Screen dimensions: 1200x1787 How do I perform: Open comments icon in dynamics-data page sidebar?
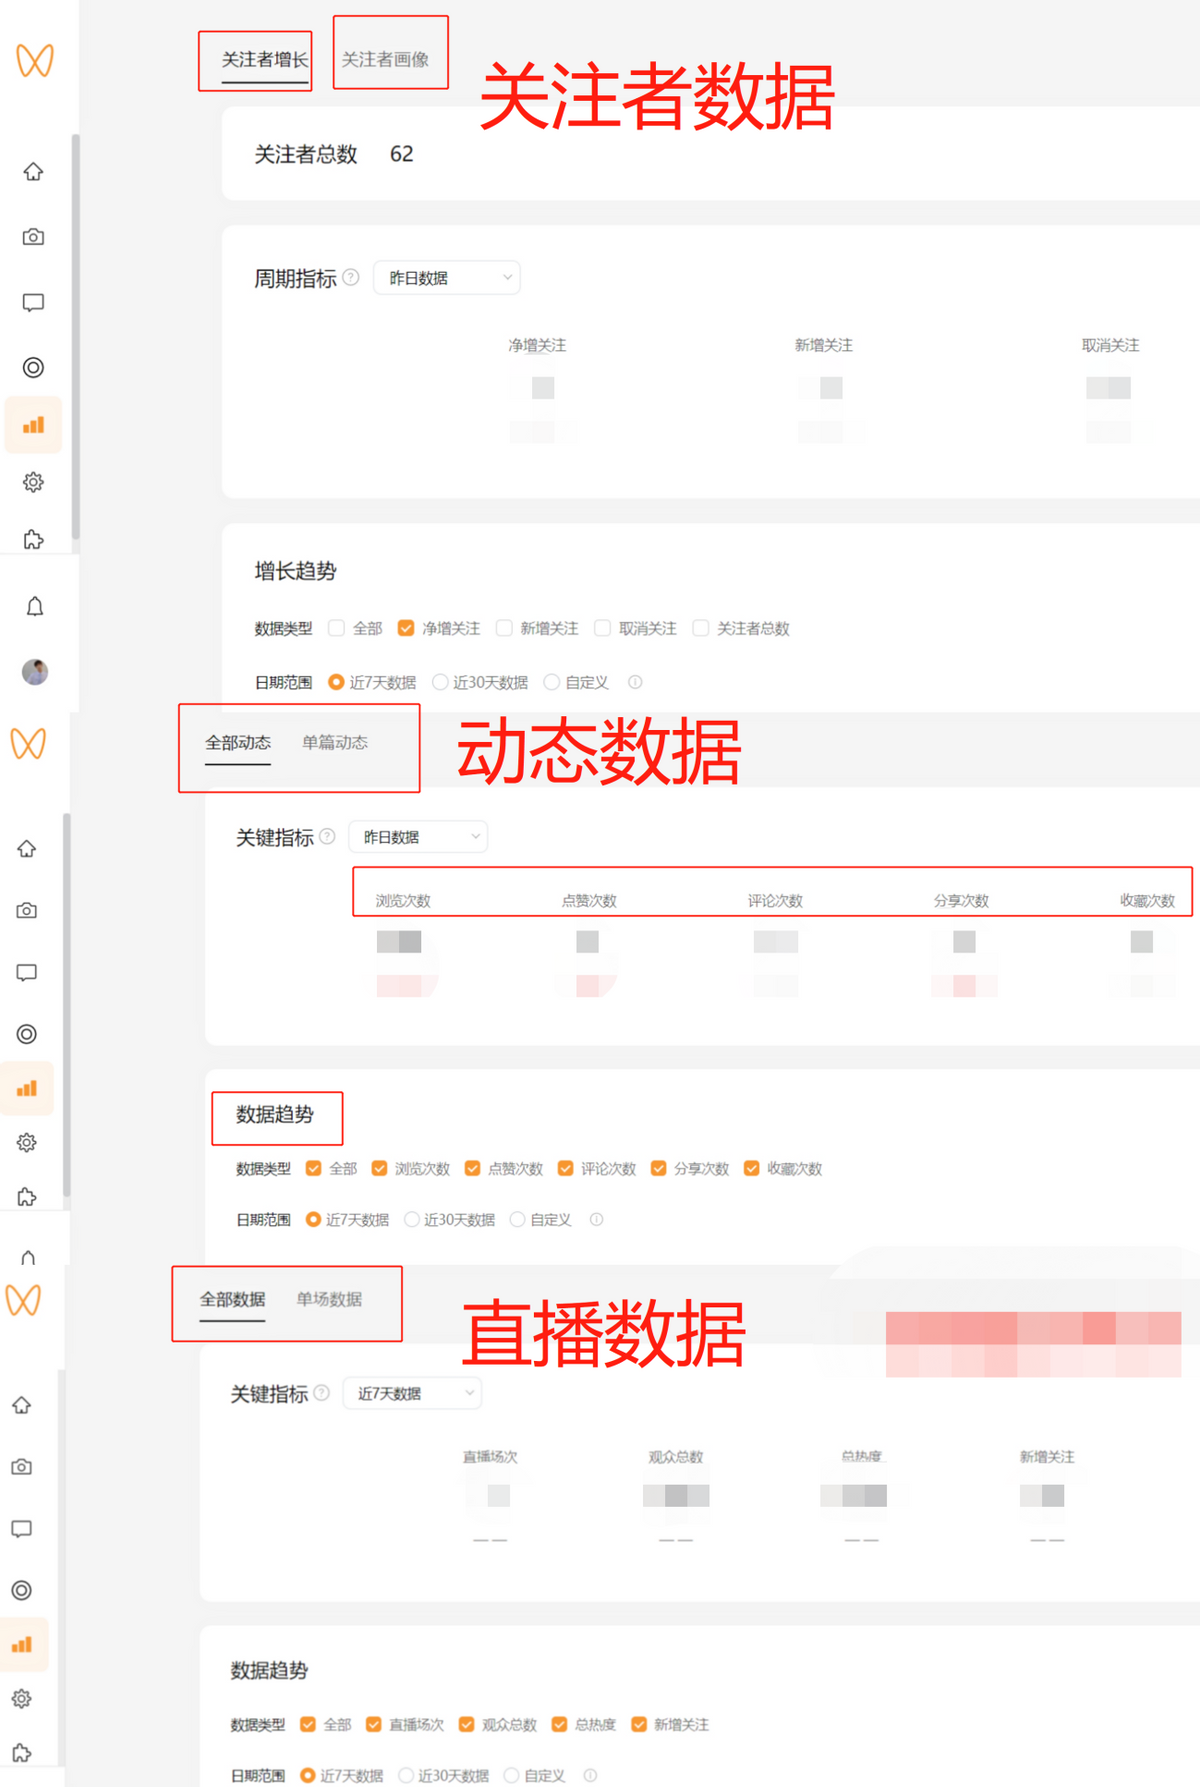click(x=27, y=973)
